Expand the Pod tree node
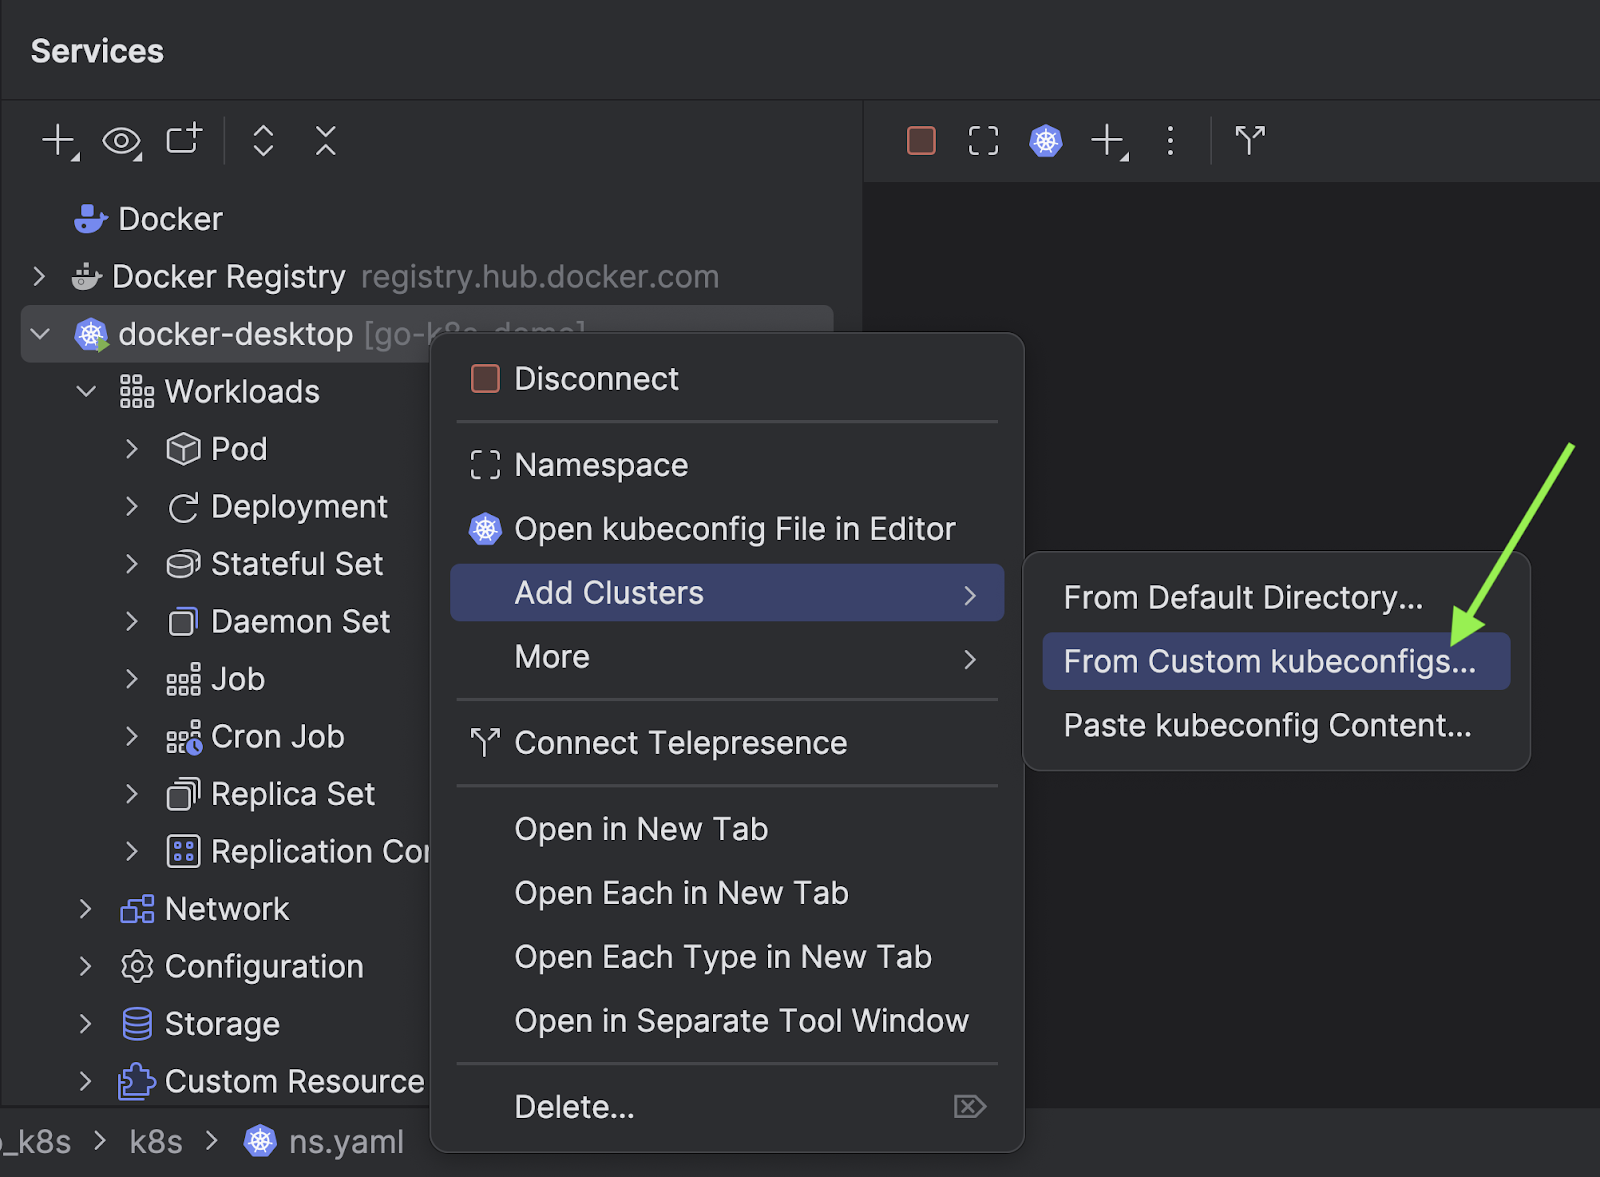Viewport: 1600px width, 1177px height. (132, 449)
